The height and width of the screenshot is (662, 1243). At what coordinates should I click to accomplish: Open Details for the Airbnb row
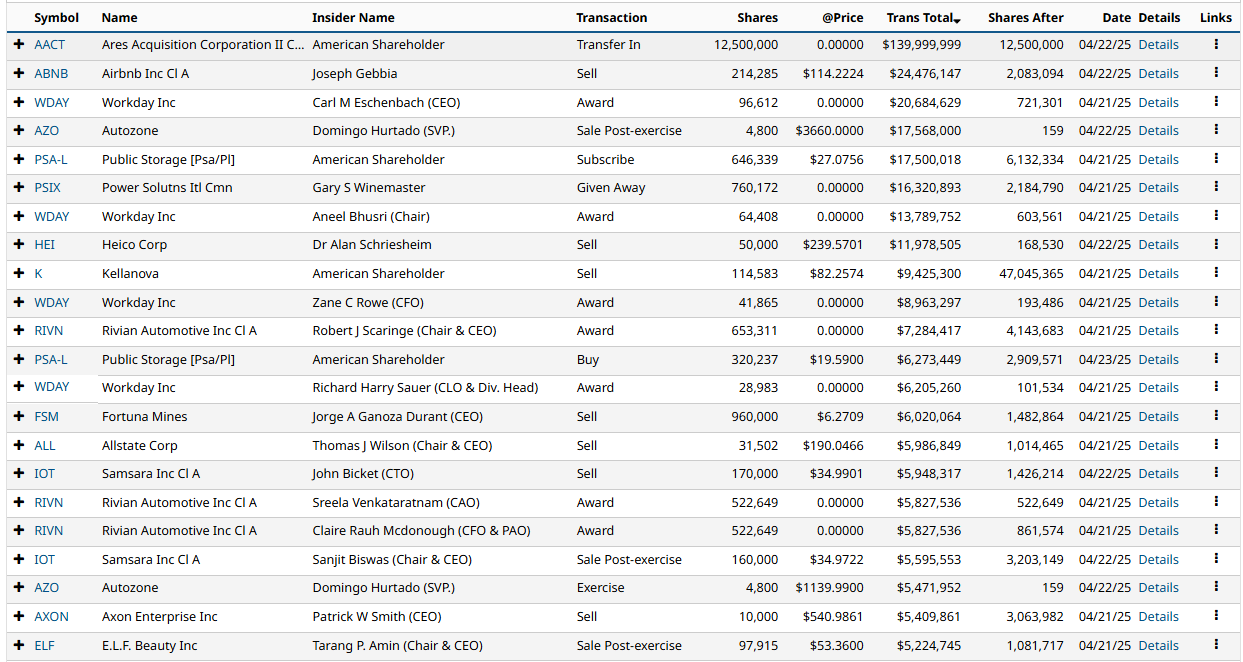coord(1158,73)
